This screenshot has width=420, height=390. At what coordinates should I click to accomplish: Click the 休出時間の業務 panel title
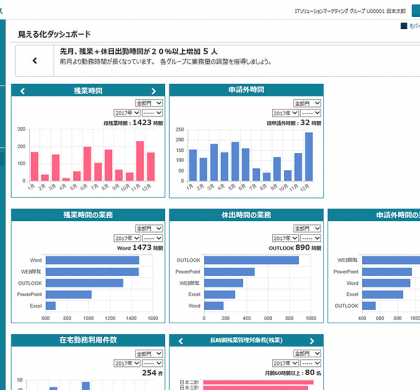(246, 215)
